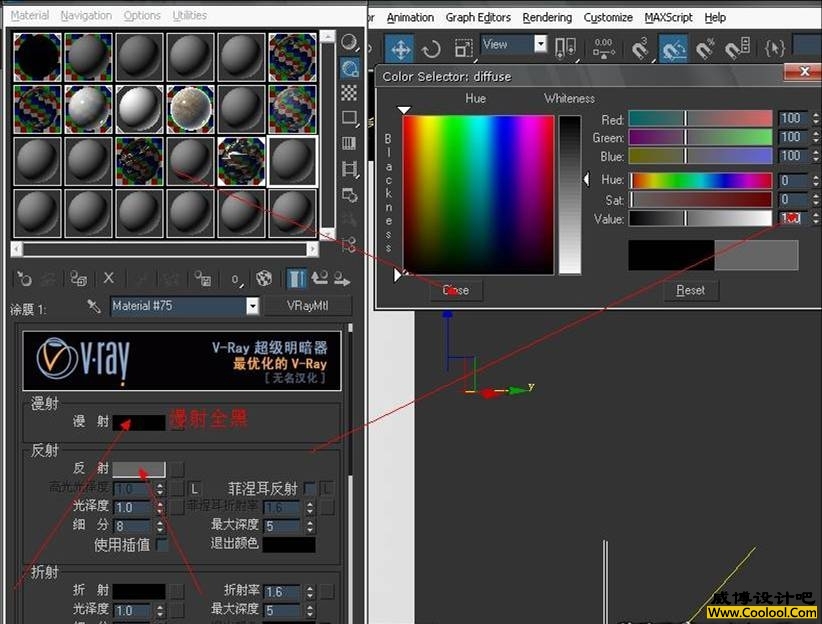Click the Go to Parent icon
The height and width of the screenshot is (624, 822).
[x=319, y=279]
